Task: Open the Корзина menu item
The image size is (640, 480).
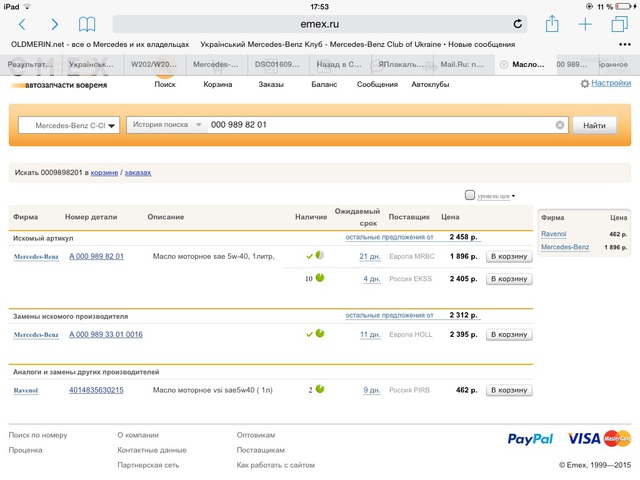Action: click(218, 84)
